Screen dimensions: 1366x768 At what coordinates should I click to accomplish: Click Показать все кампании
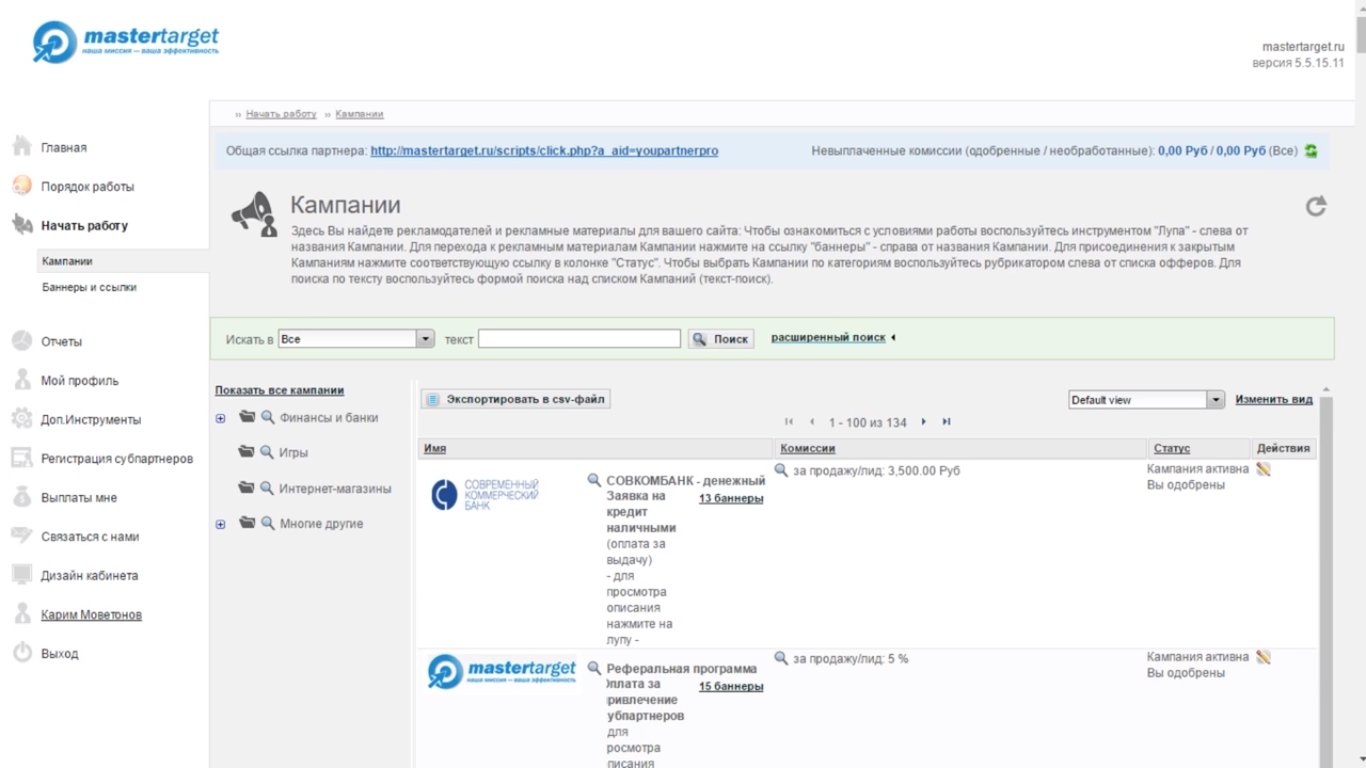coord(279,390)
